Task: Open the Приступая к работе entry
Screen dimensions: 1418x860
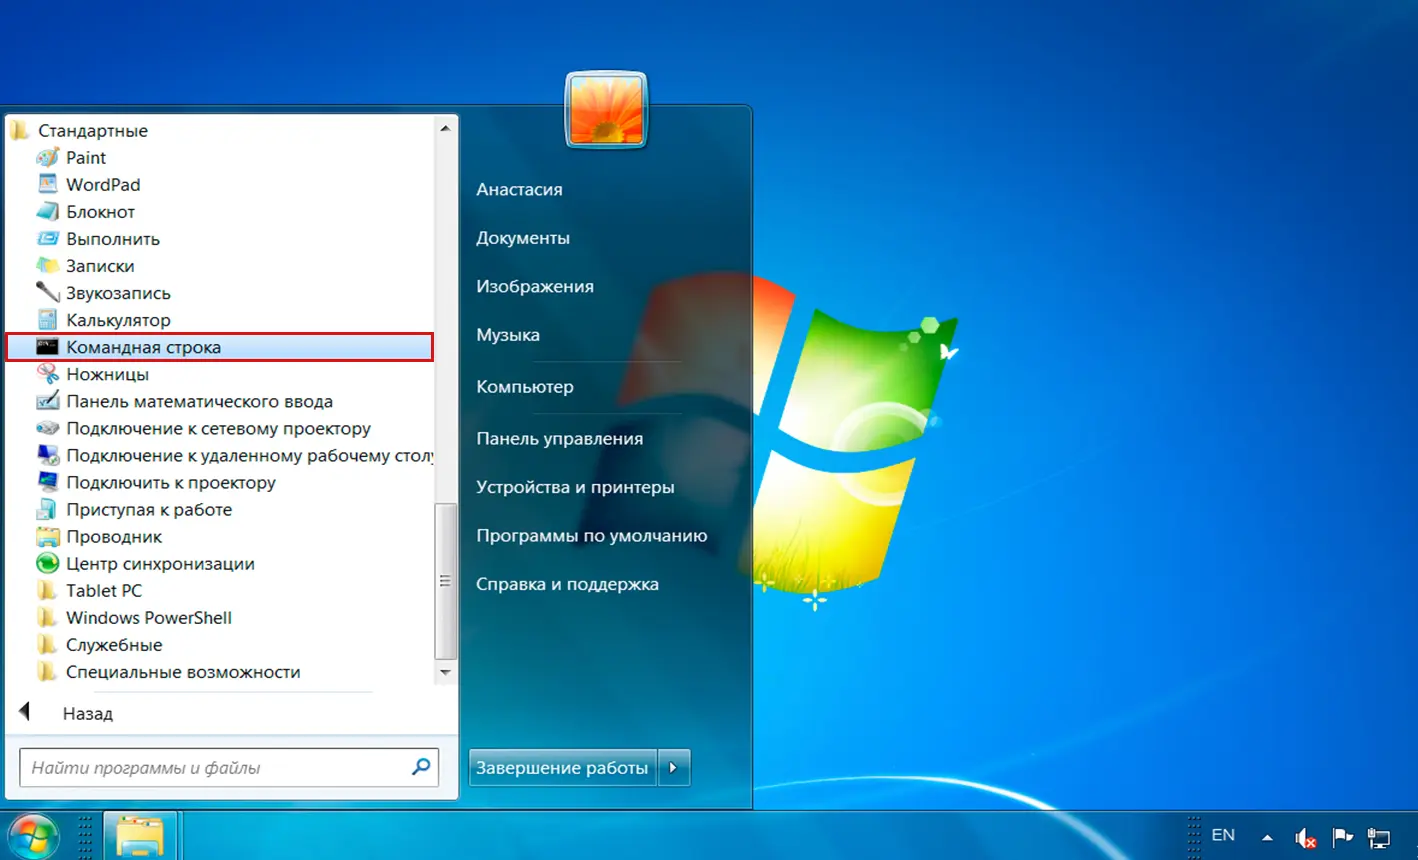Action: click(149, 509)
